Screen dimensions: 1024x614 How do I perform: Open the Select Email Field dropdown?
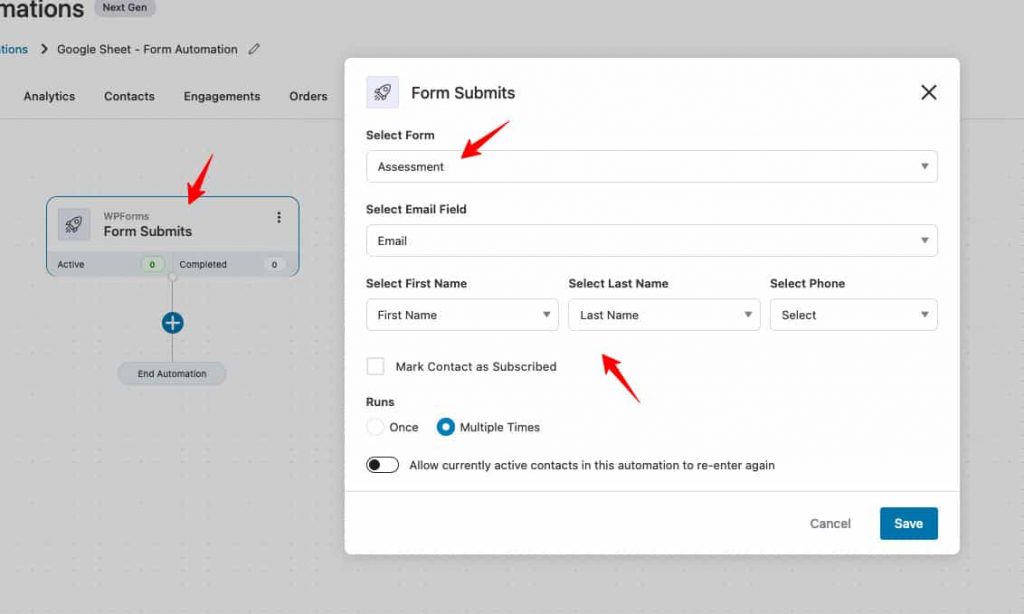(x=652, y=240)
